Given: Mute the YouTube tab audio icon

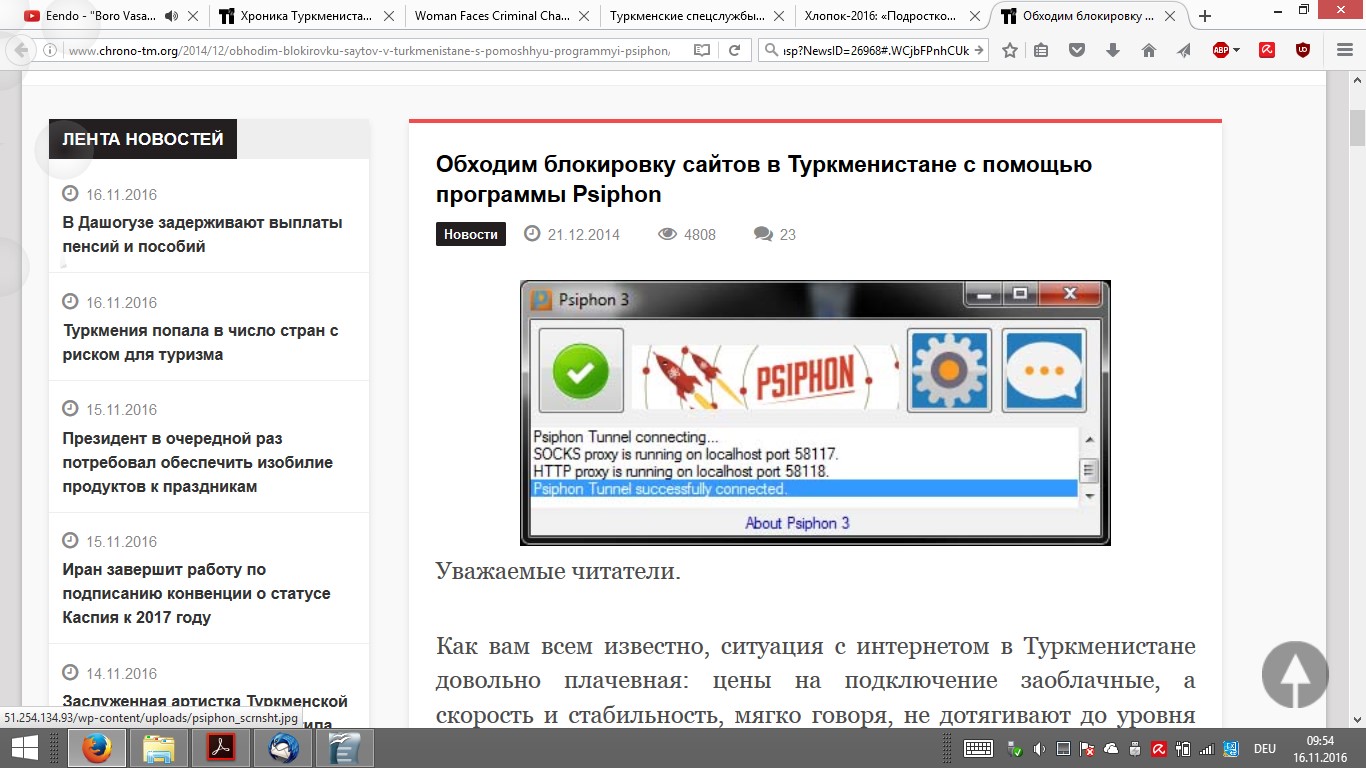Looking at the screenshot, I should 170,16.
